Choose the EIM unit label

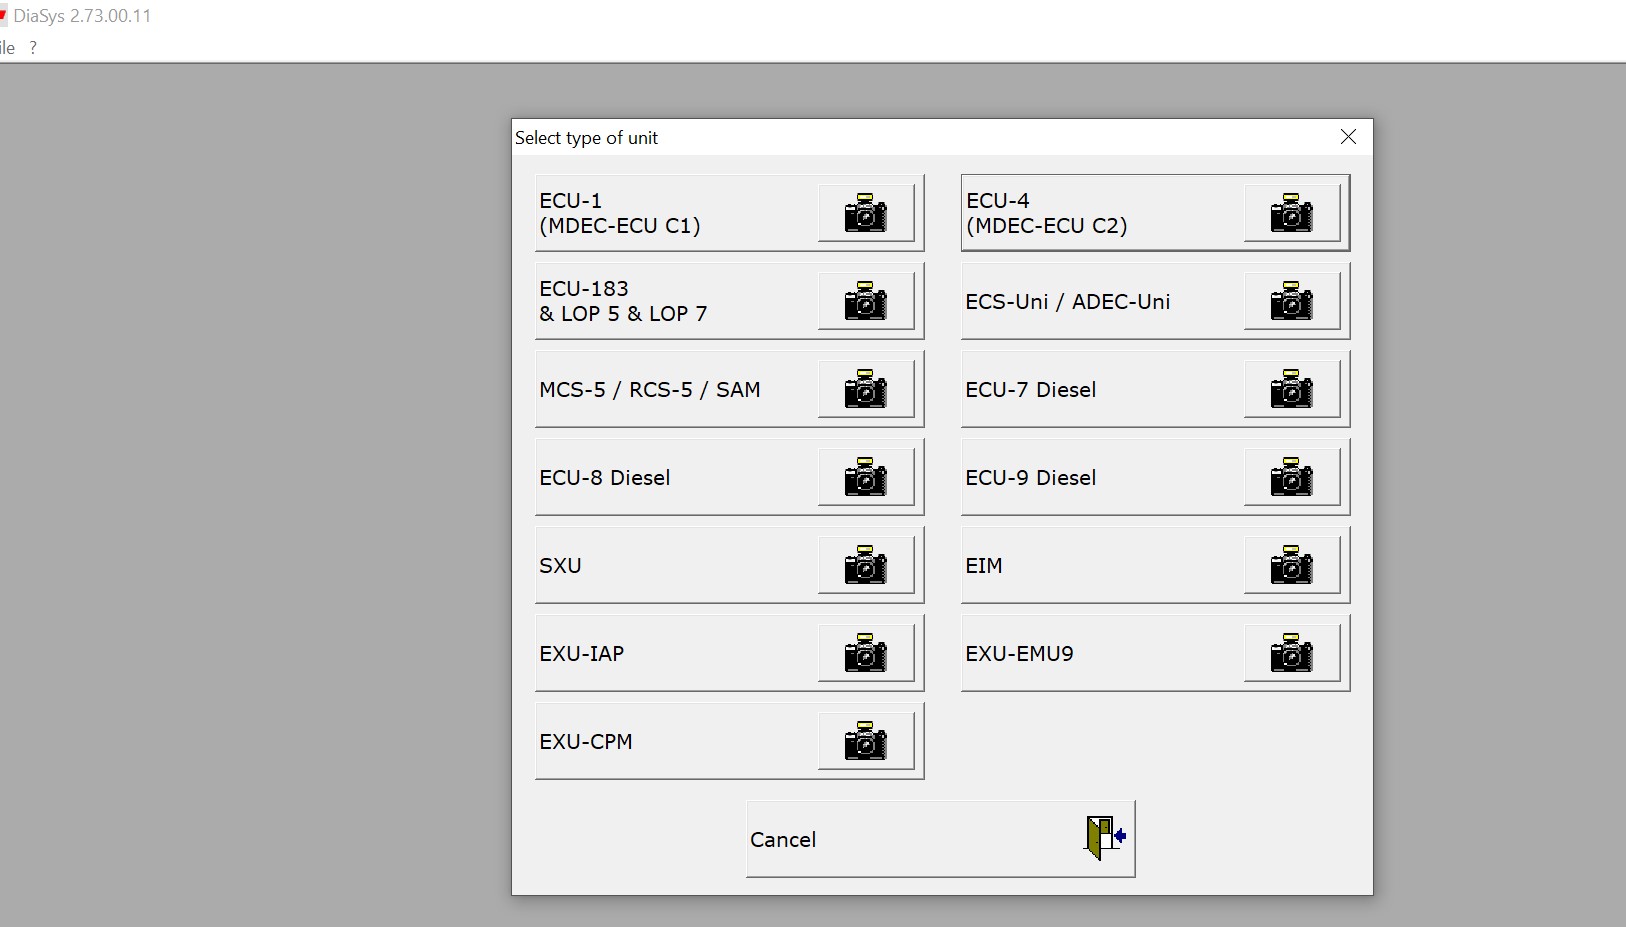(984, 566)
